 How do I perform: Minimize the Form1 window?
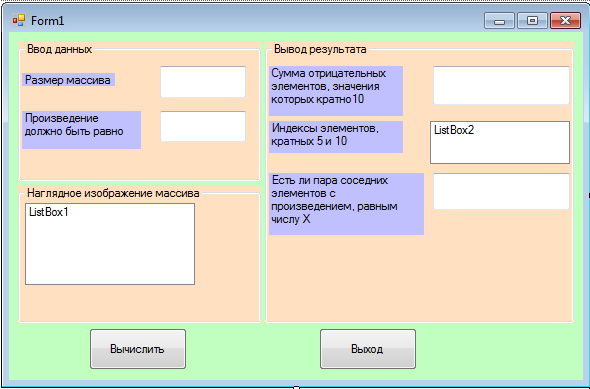tap(499, 21)
